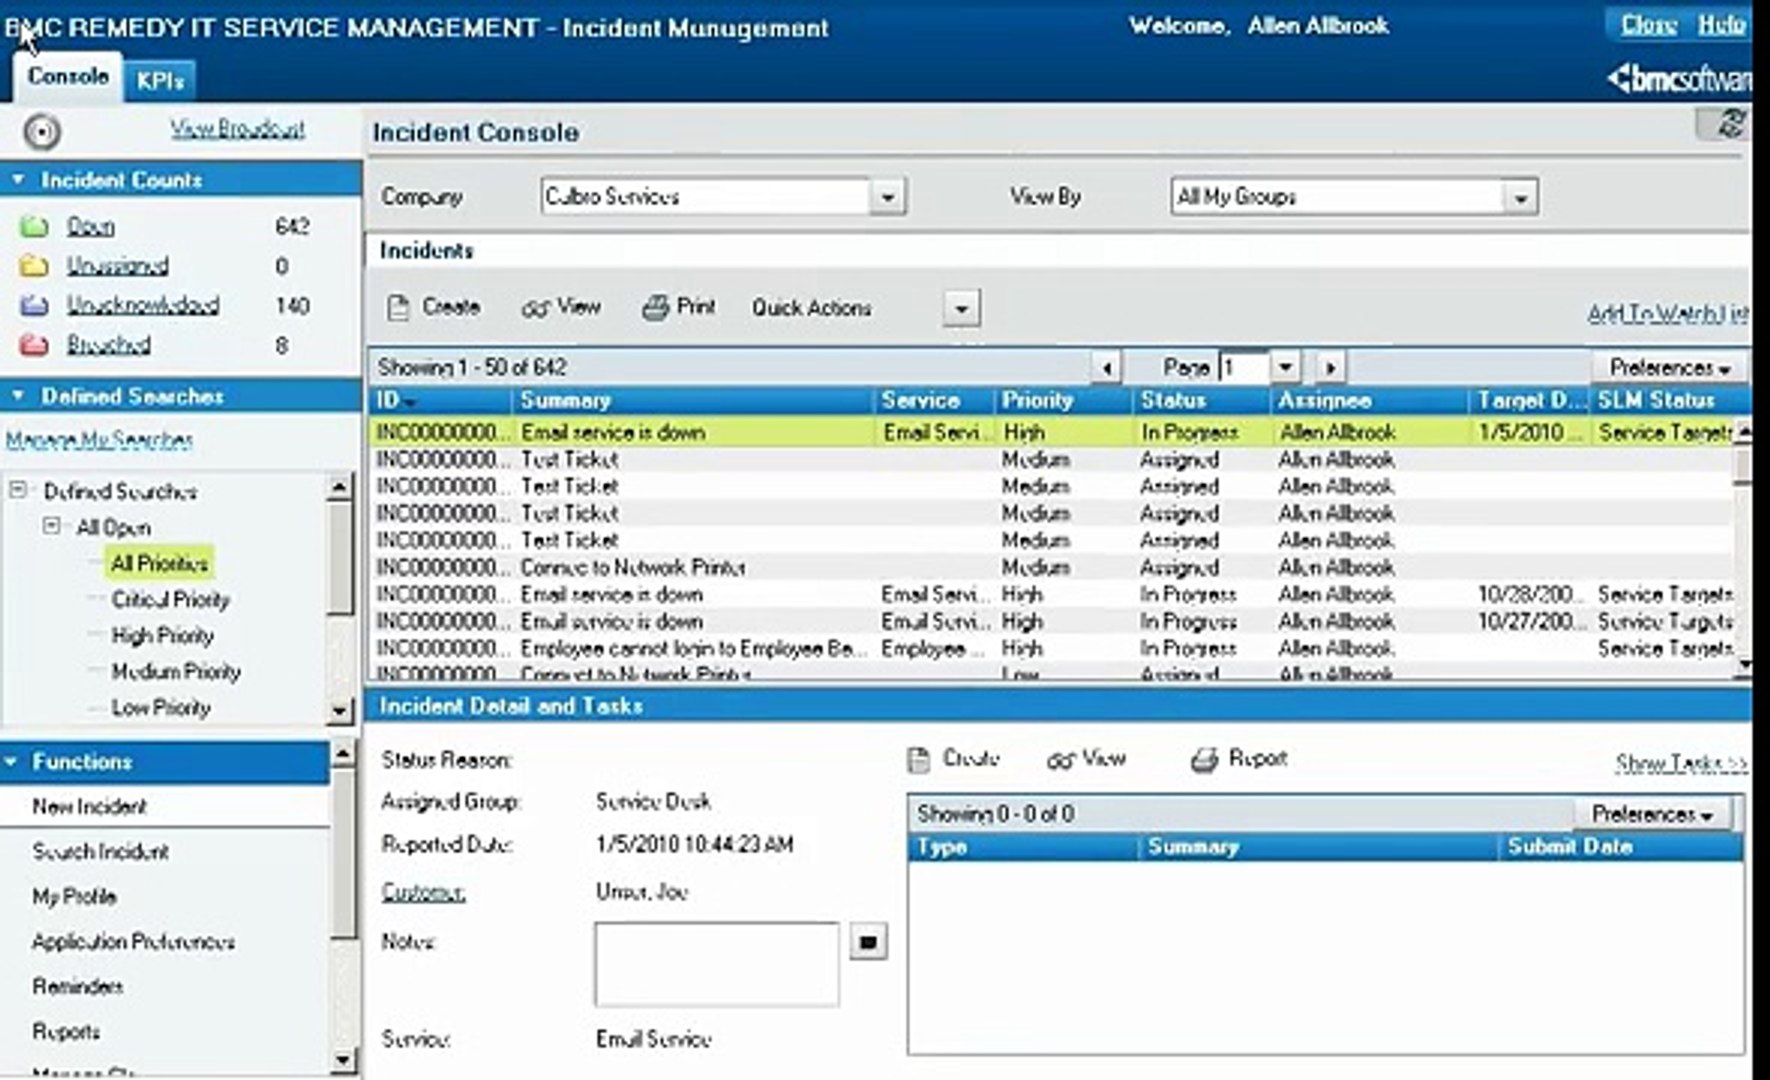Select the 'Connect to Network Printer' Medium incident row
This screenshot has height=1080, width=1770.
[1052, 567]
